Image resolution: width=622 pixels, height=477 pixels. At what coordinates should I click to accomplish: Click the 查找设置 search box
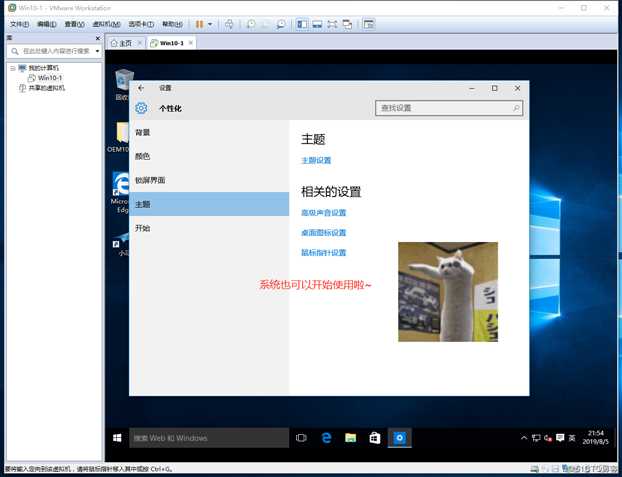pyautogui.click(x=449, y=108)
